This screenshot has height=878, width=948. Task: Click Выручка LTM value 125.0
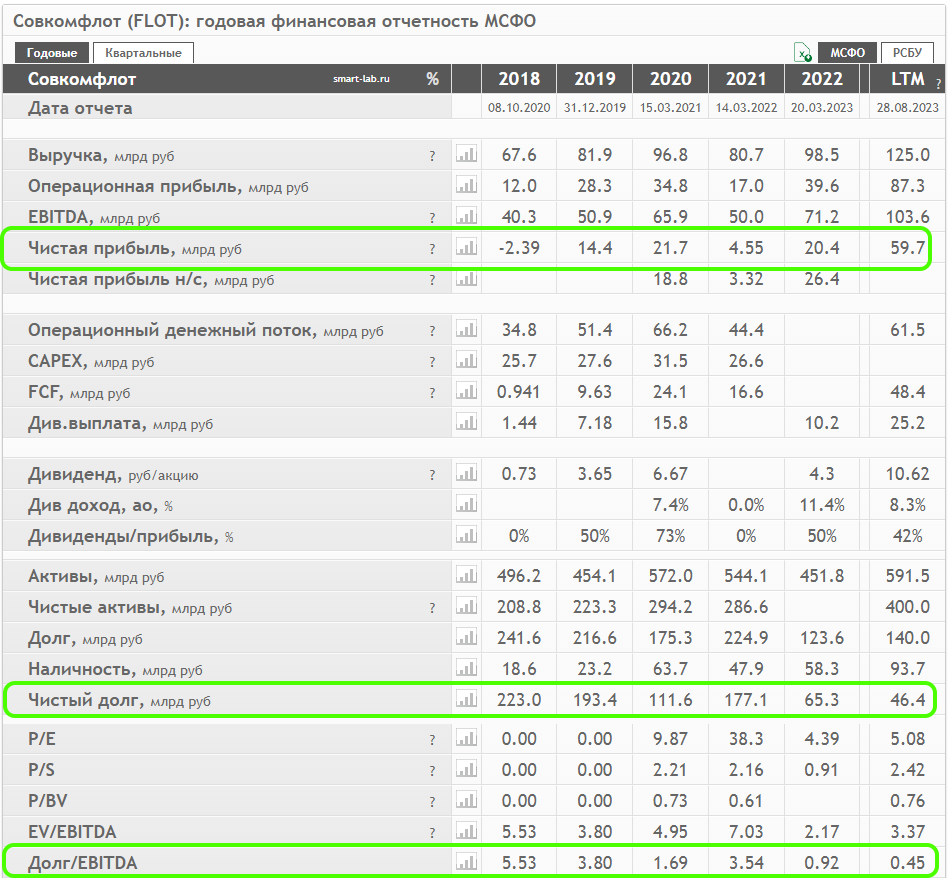click(907, 155)
